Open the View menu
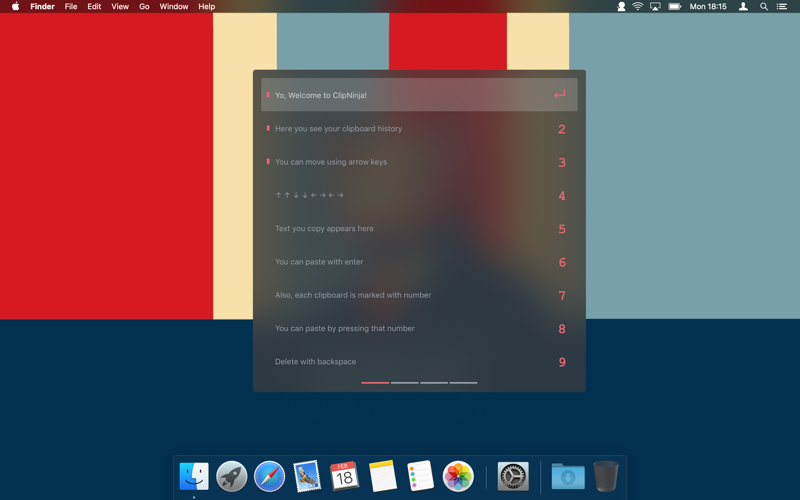The width and height of the screenshot is (800, 500). click(x=120, y=6)
